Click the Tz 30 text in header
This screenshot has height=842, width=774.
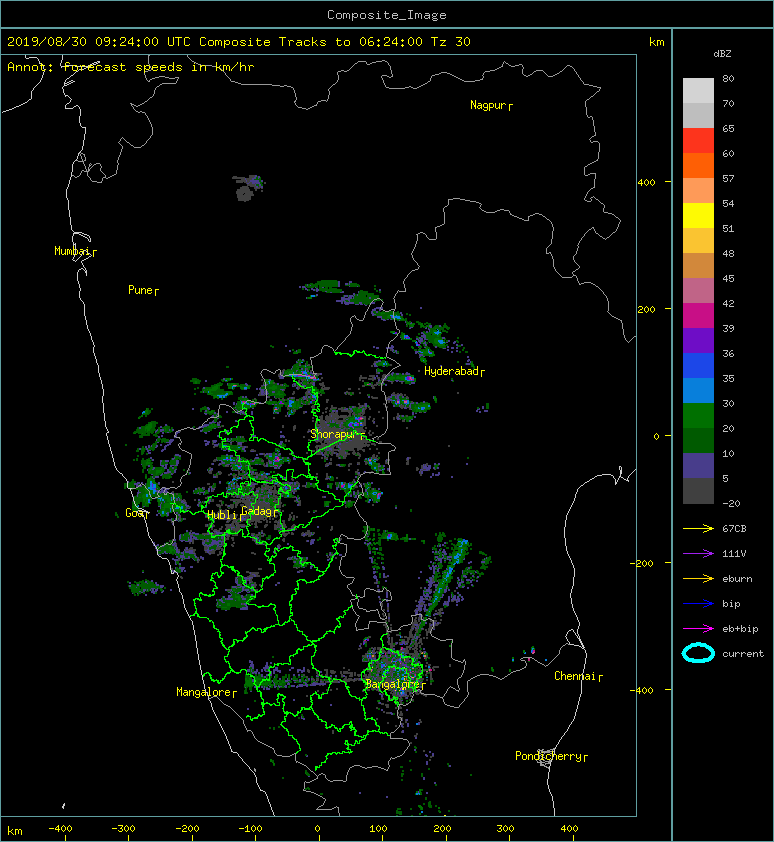tap(451, 42)
